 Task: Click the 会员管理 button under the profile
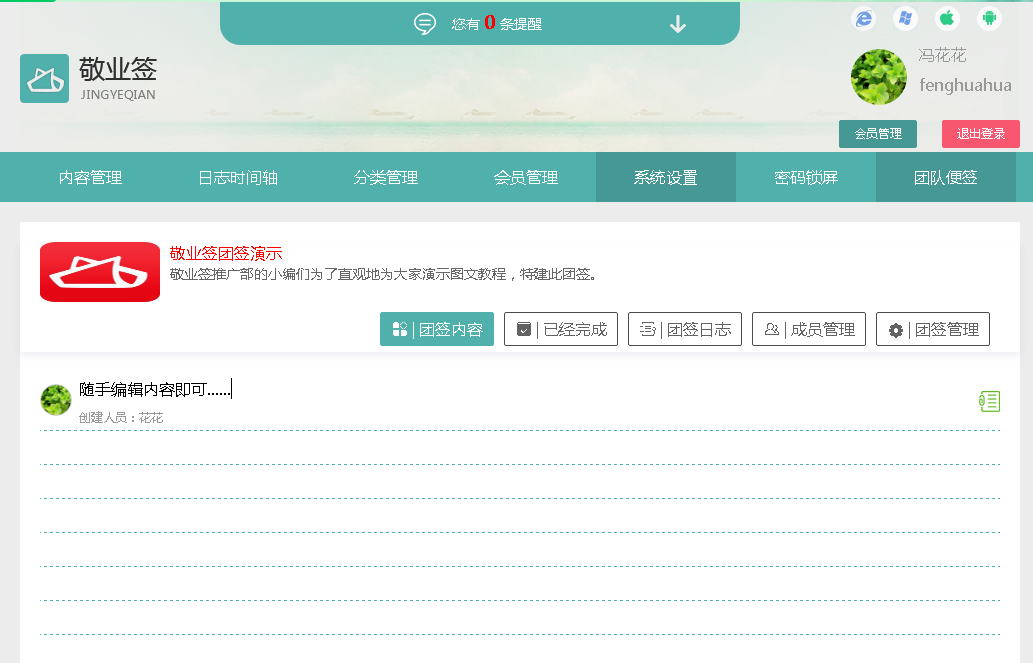(x=878, y=134)
